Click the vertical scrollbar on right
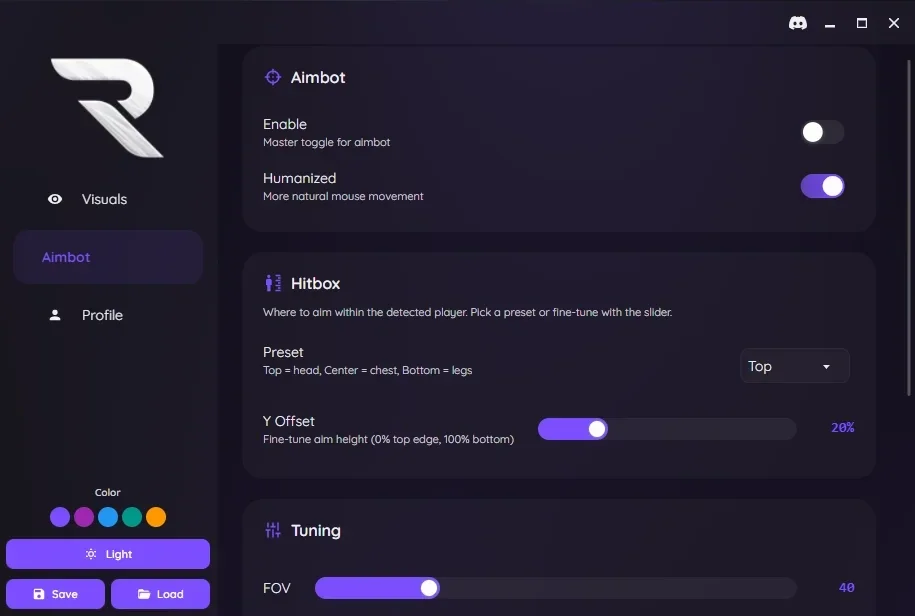 point(909,228)
